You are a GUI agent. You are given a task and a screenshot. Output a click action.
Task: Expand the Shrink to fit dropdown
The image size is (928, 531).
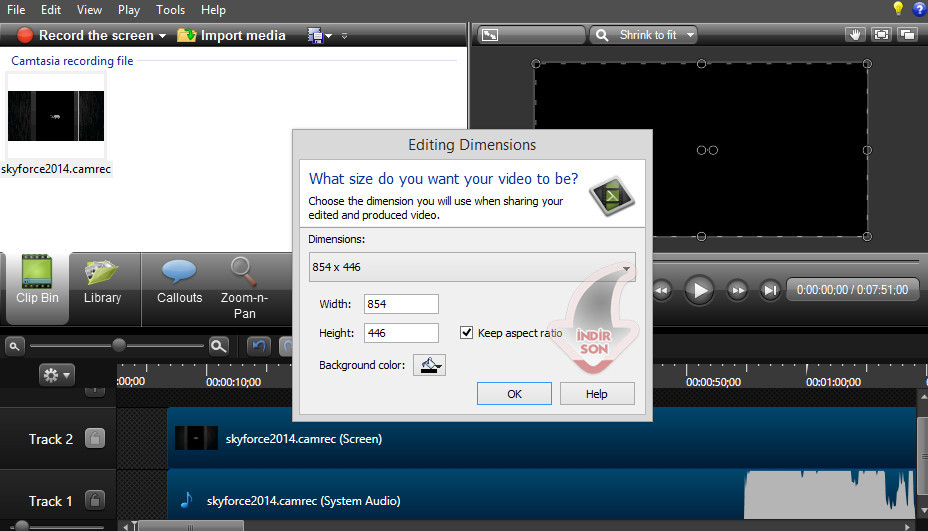(690, 35)
